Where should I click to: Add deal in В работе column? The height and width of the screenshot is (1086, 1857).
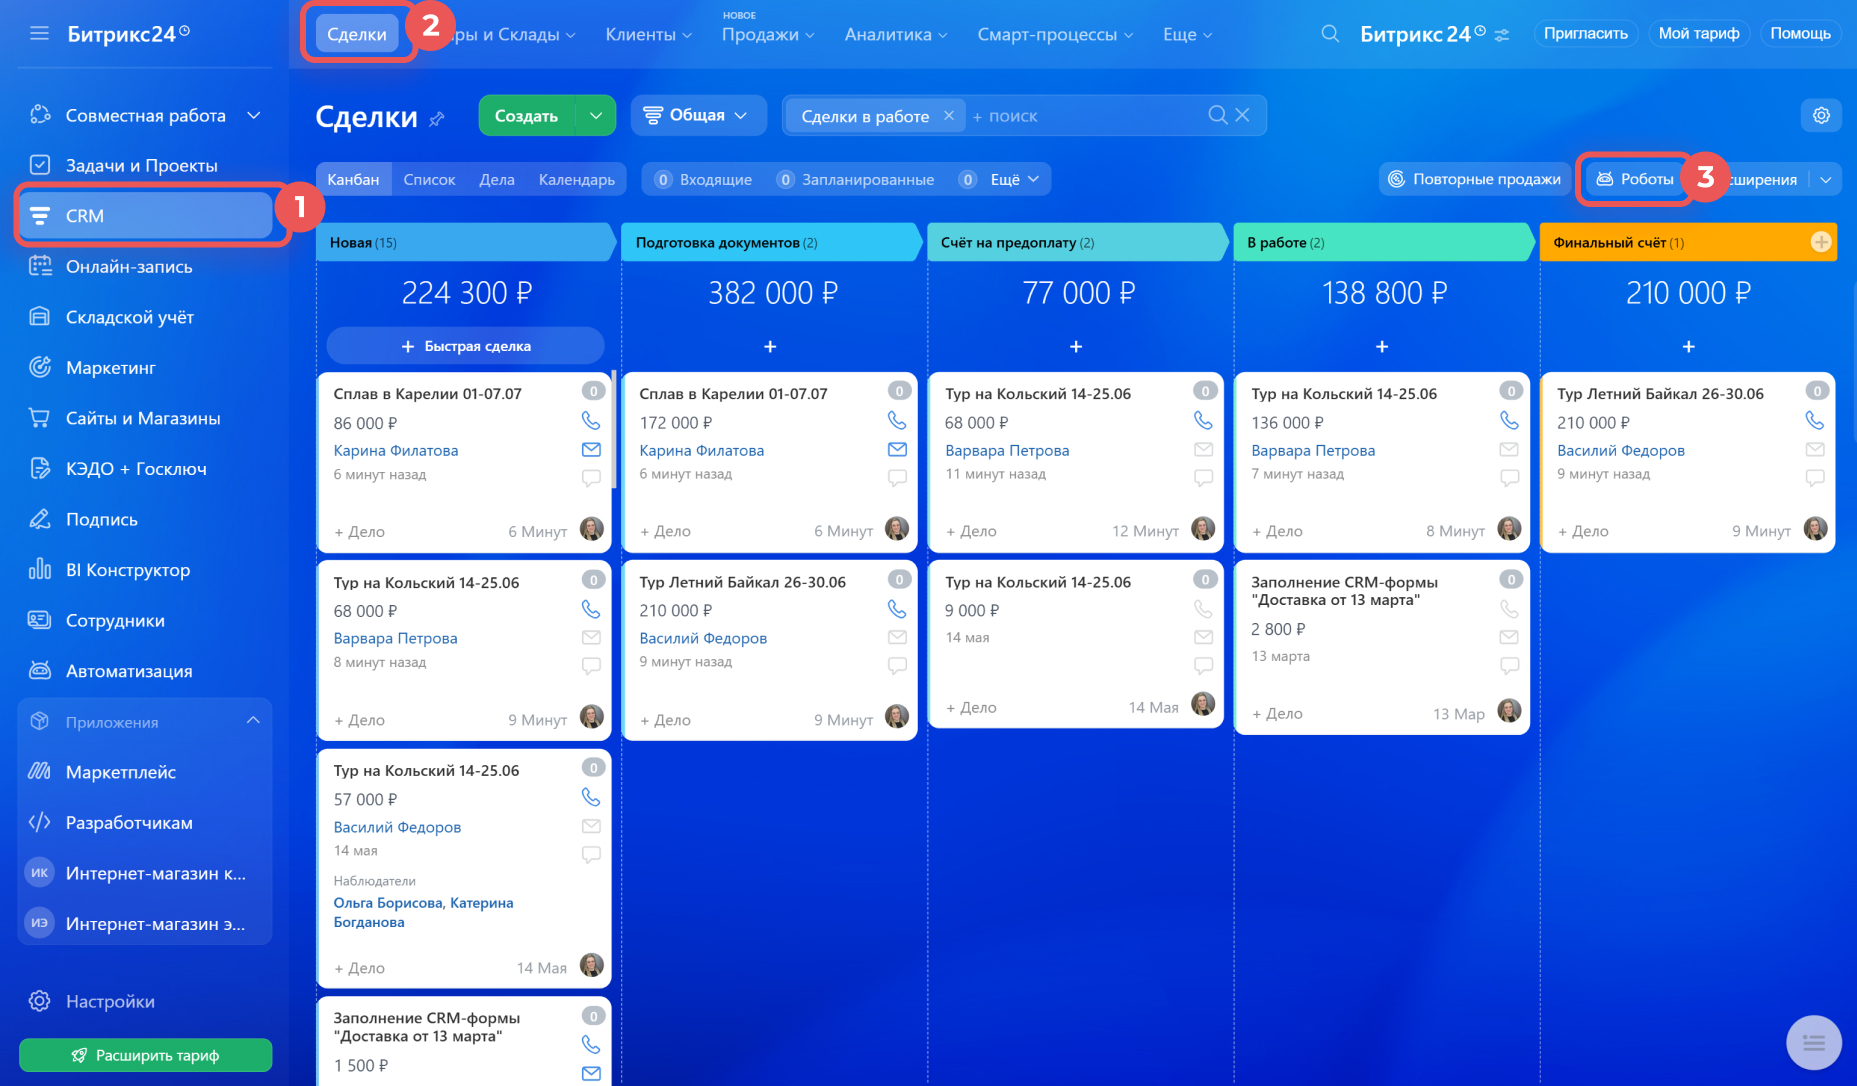tap(1382, 346)
